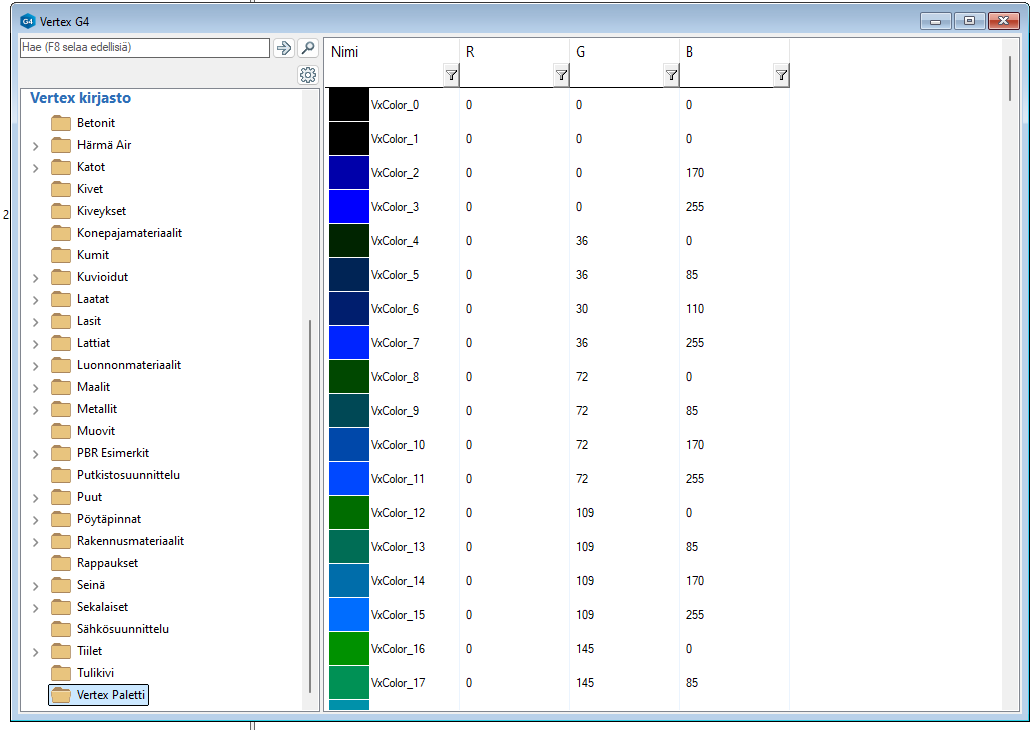Image resolution: width=1034 pixels, height=730 pixels.
Task: Pick the VxColor_16 green swatch
Action: 348,649
